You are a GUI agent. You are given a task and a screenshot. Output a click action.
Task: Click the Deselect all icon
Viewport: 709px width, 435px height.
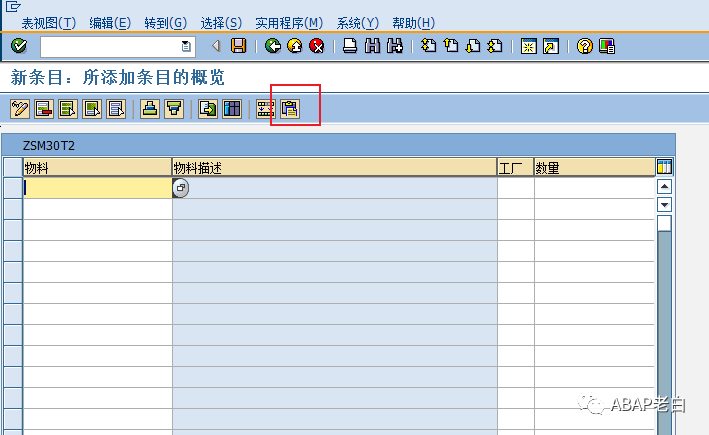116,109
